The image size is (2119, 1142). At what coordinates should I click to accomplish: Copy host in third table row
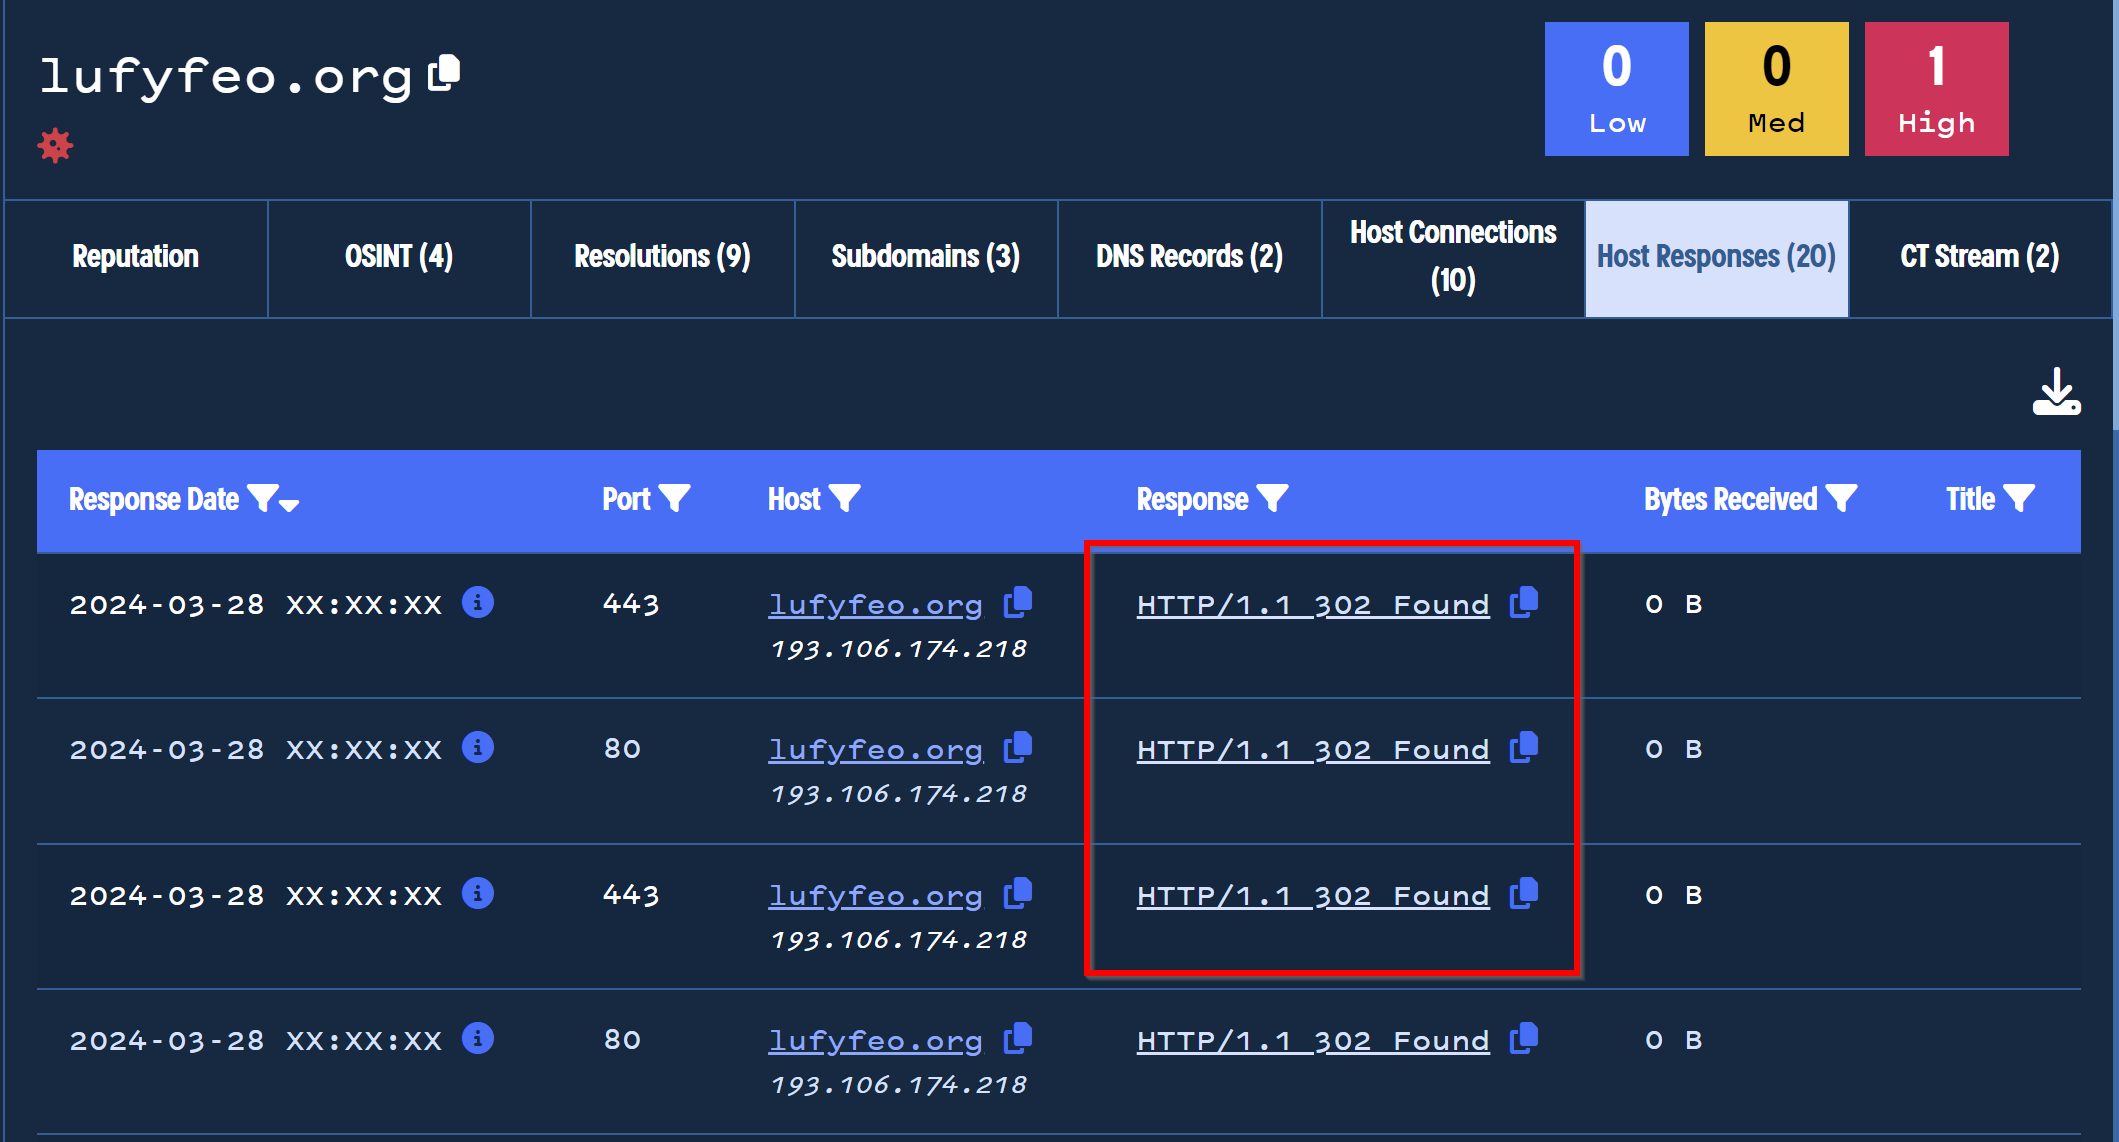(x=1018, y=893)
